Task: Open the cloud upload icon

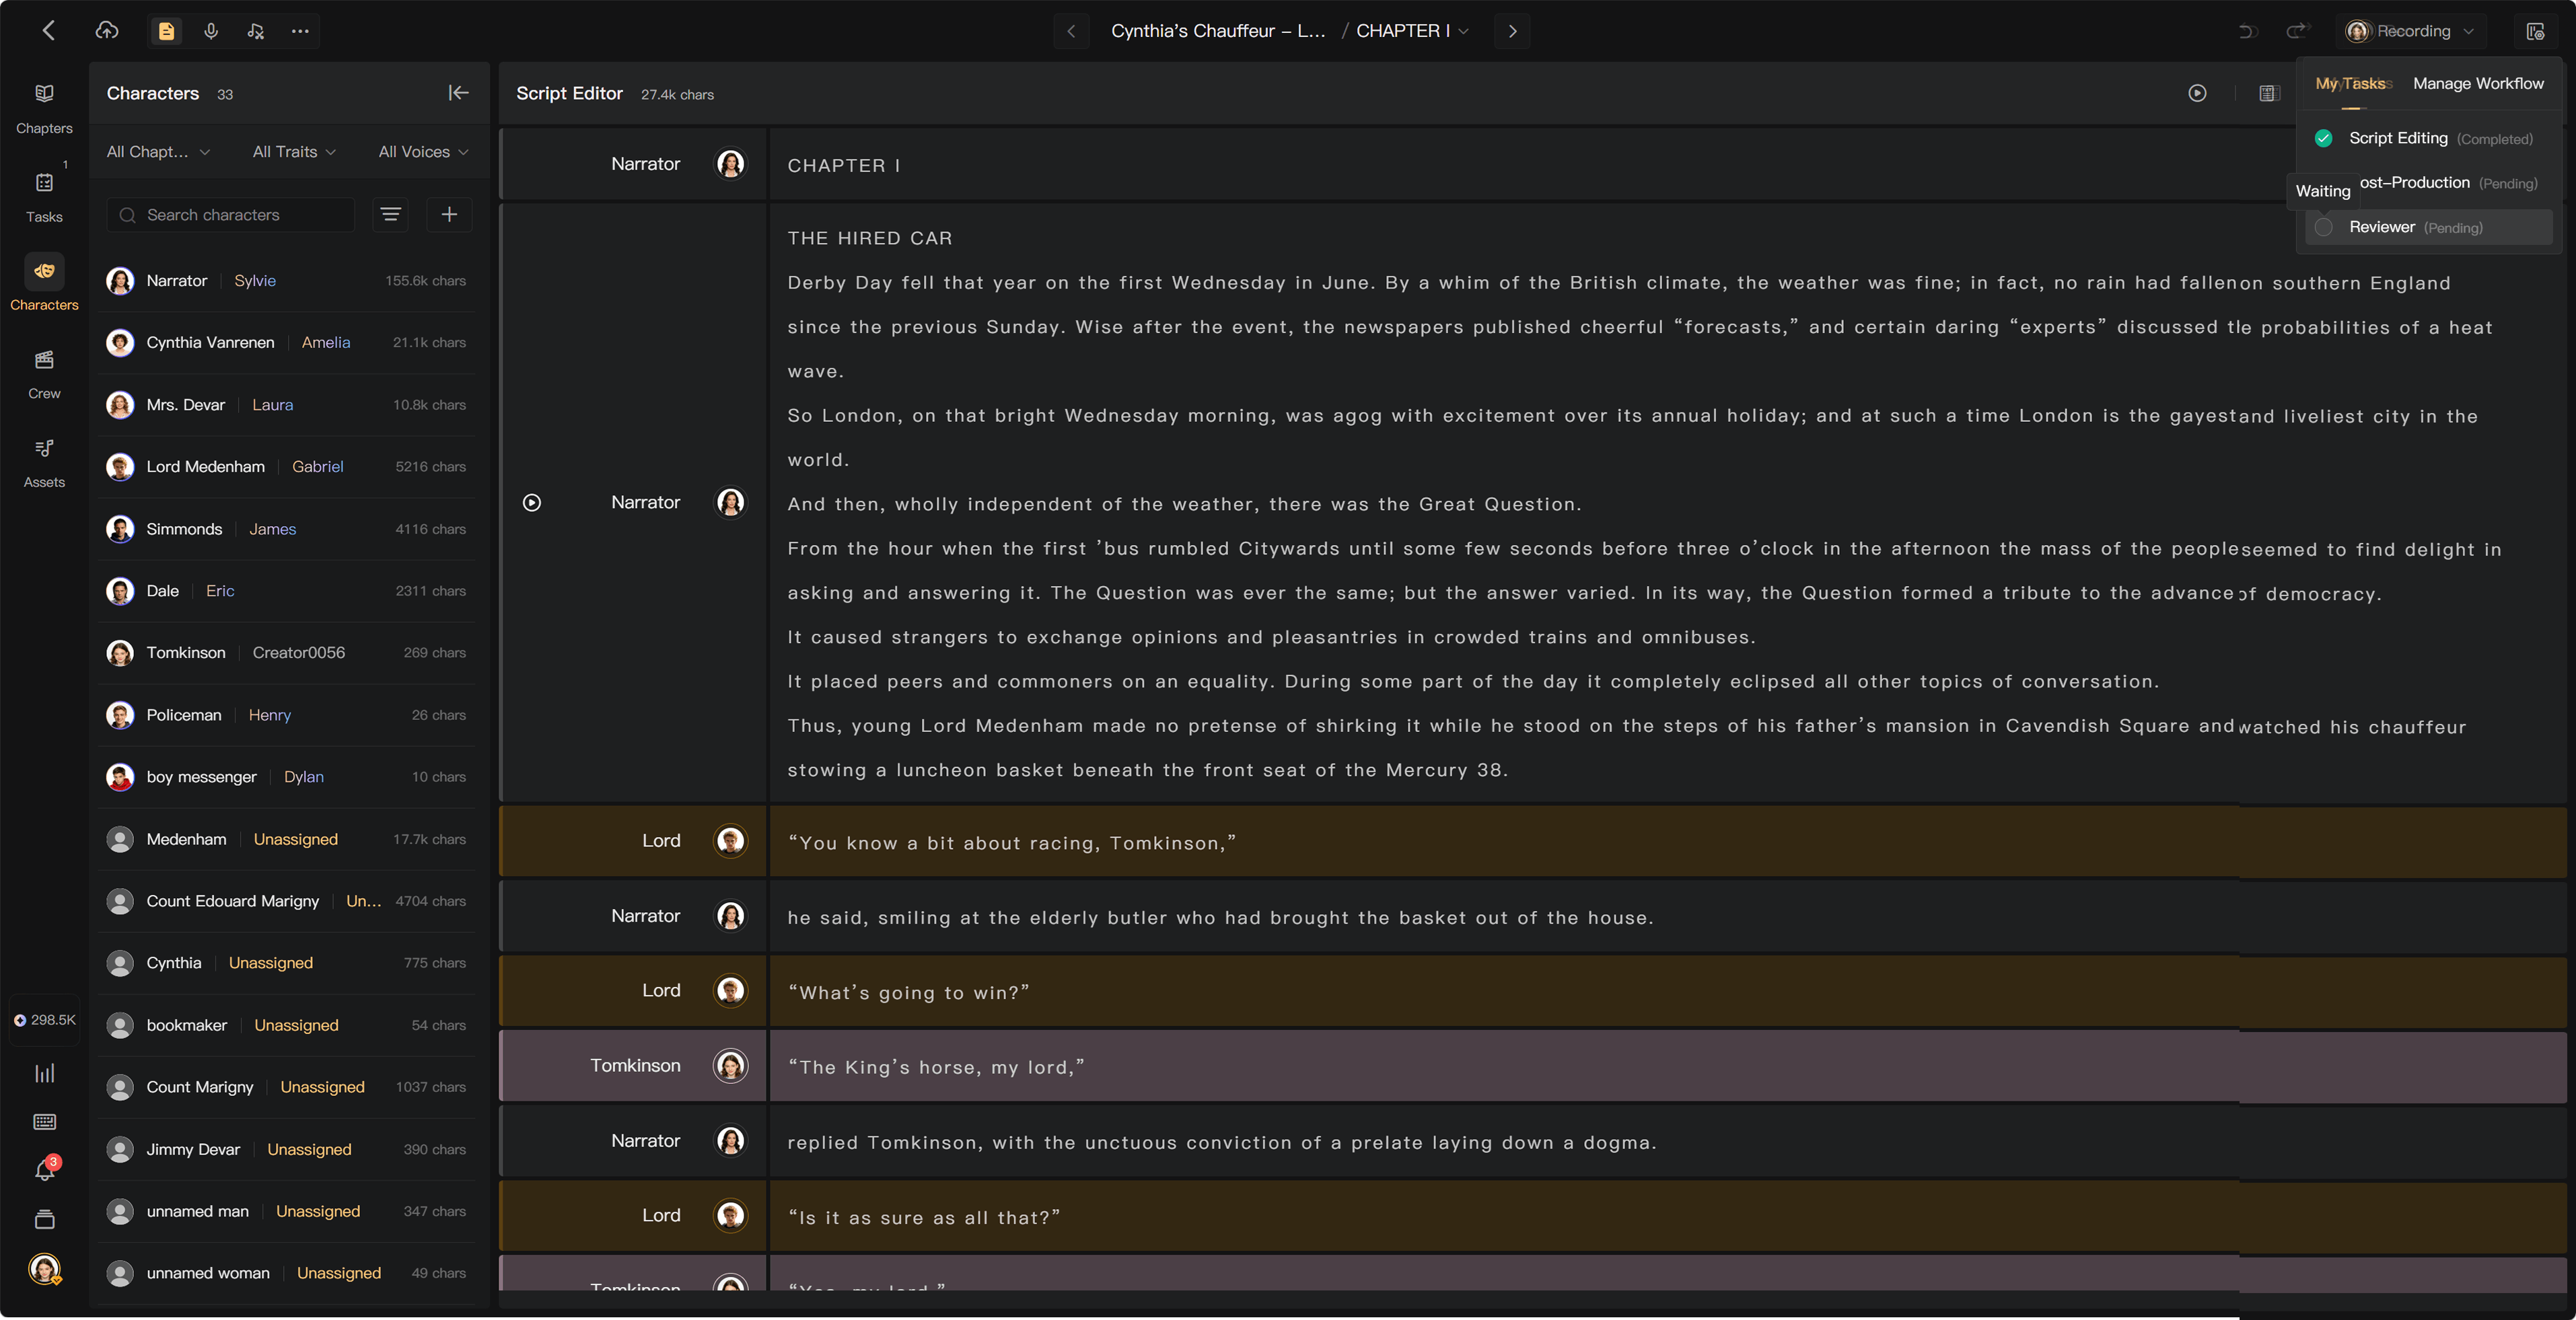Action: pyautogui.click(x=107, y=31)
